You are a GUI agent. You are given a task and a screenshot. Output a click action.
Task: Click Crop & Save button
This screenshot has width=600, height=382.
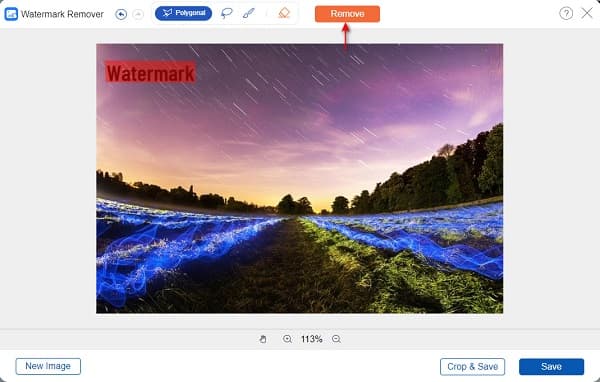coord(473,367)
